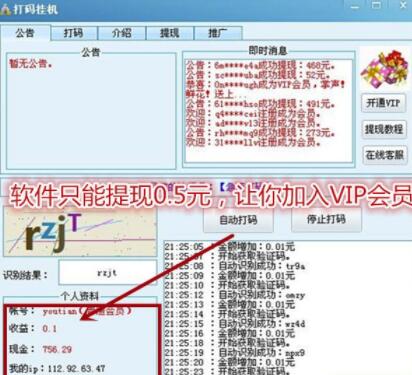
Task: Switch to the 提现 tab
Action: click(170, 33)
